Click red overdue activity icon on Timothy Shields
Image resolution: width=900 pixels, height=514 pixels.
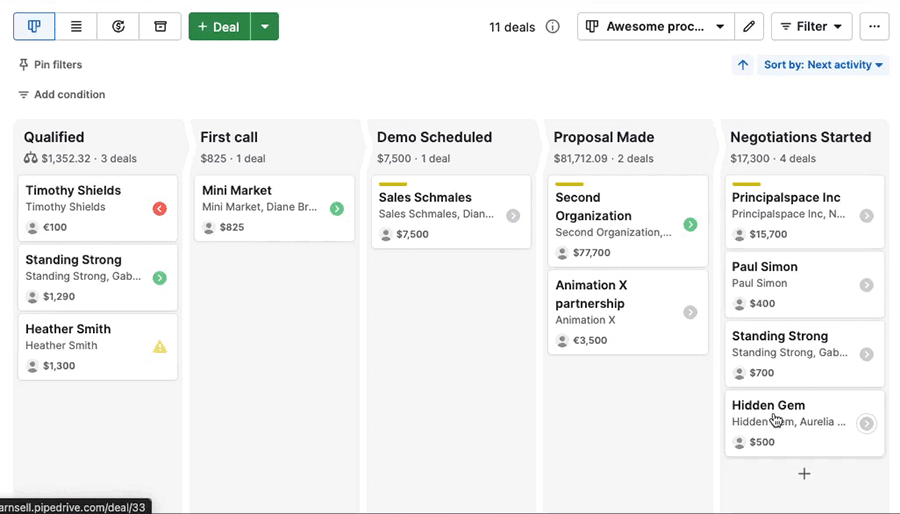[x=160, y=209]
